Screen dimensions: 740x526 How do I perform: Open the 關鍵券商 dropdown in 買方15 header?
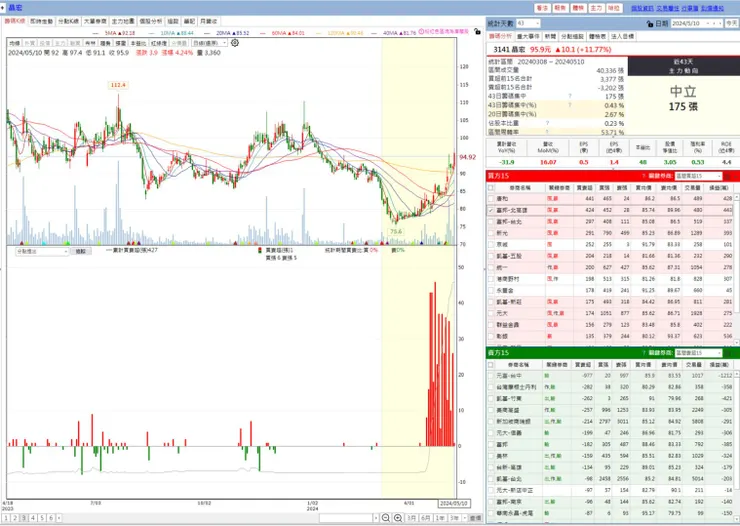coord(698,176)
